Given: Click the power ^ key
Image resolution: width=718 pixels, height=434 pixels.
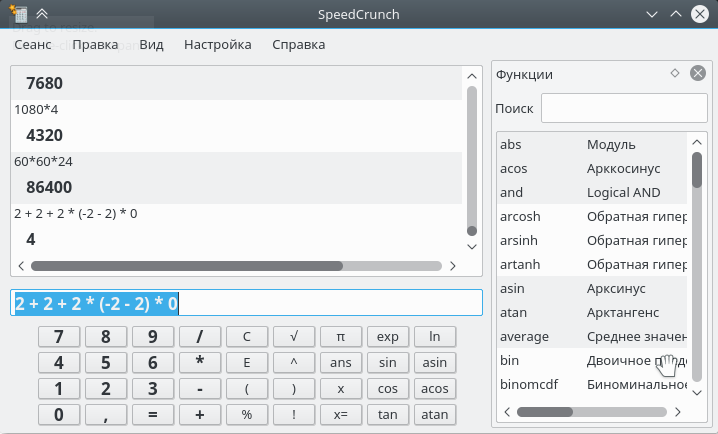Looking at the screenshot, I should point(294,363).
